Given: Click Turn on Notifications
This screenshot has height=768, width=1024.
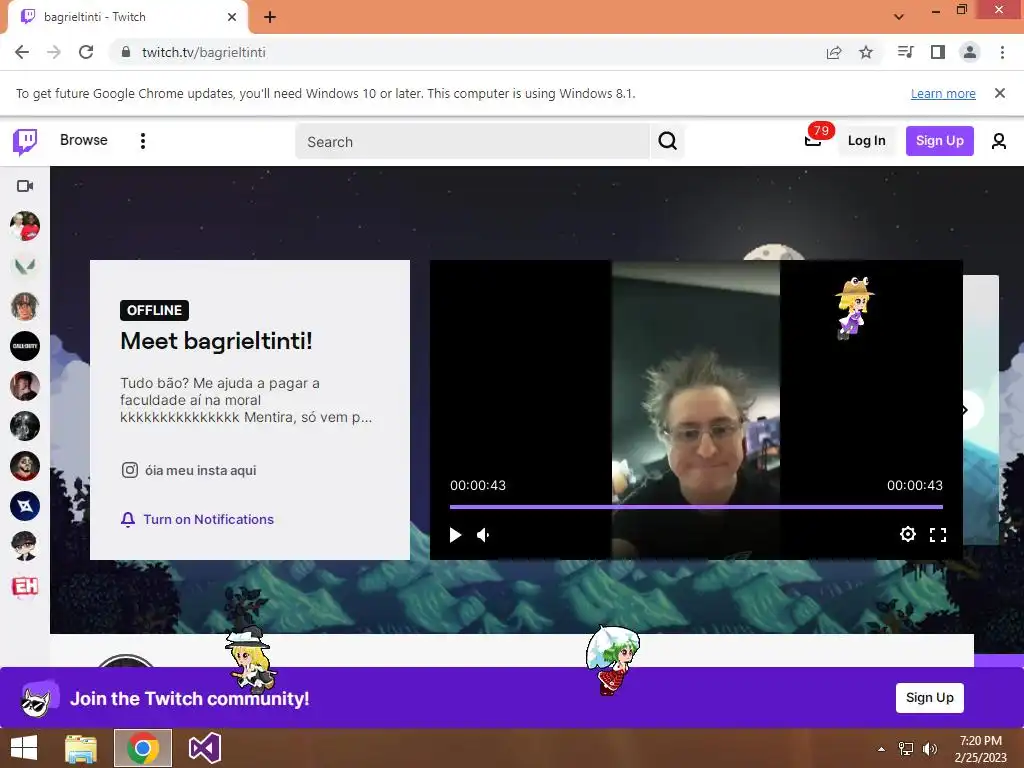Looking at the screenshot, I should coord(197,519).
